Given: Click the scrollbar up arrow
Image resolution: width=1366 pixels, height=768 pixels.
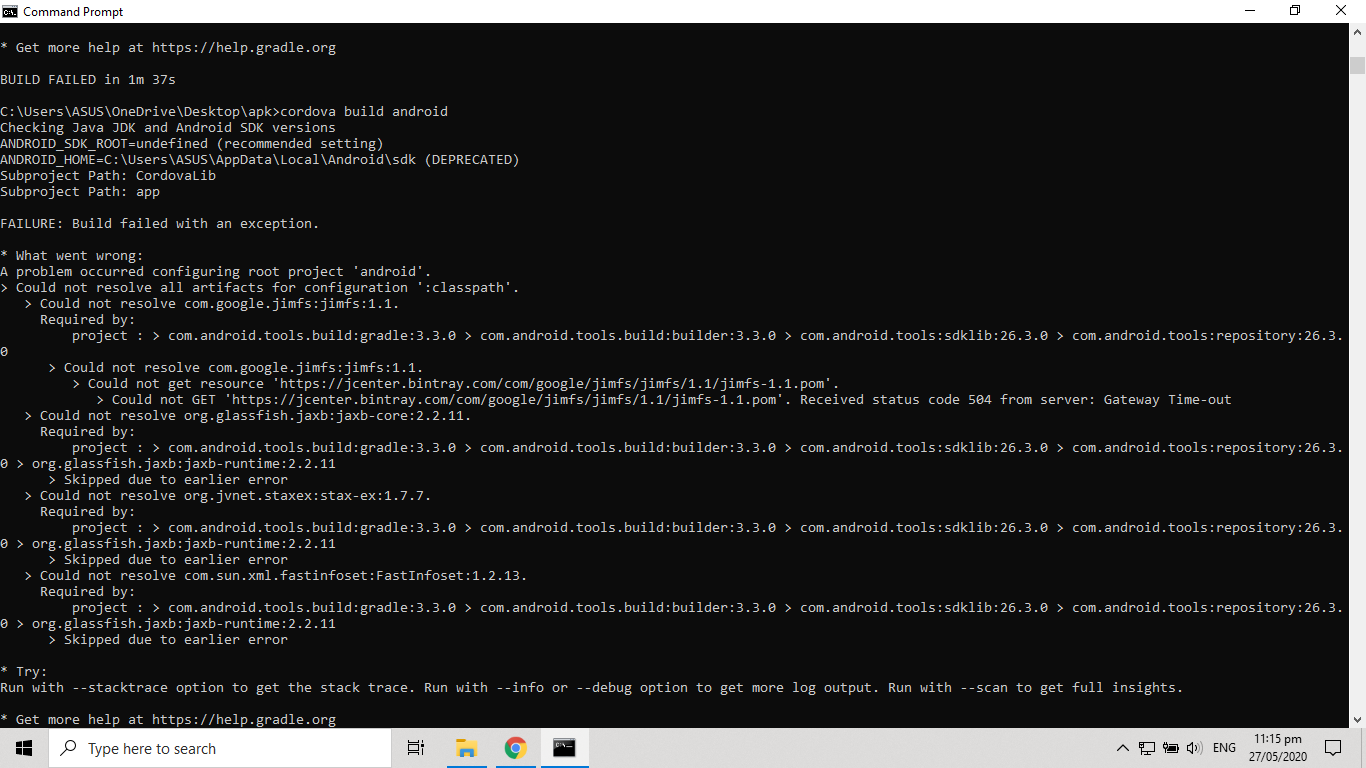Looking at the screenshot, I should [1357, 32].
